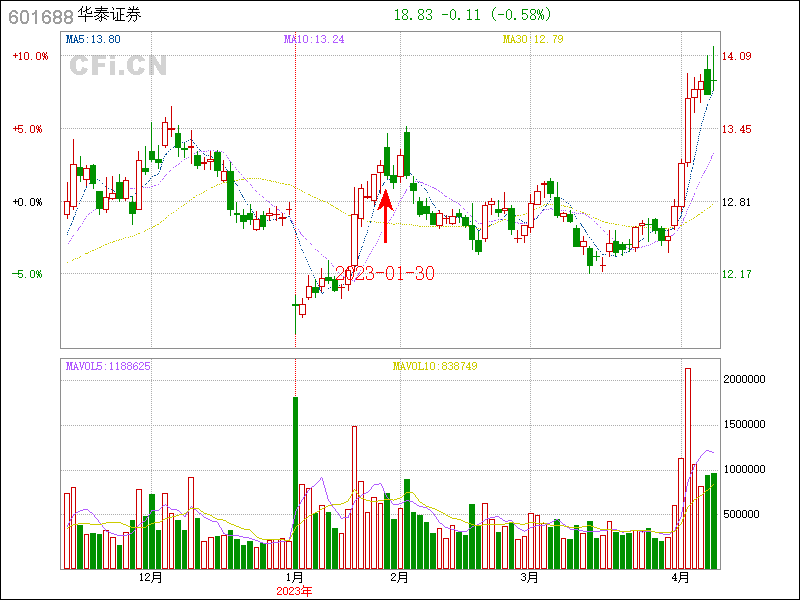Click the CFi.CN watermark logo
800x600 pixels.
118,65
